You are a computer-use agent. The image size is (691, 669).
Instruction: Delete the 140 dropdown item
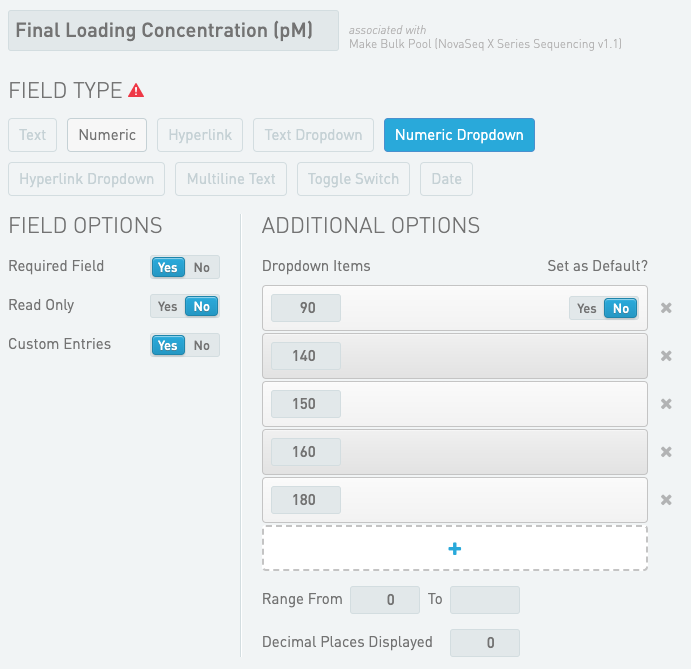(x=666, y=356)
